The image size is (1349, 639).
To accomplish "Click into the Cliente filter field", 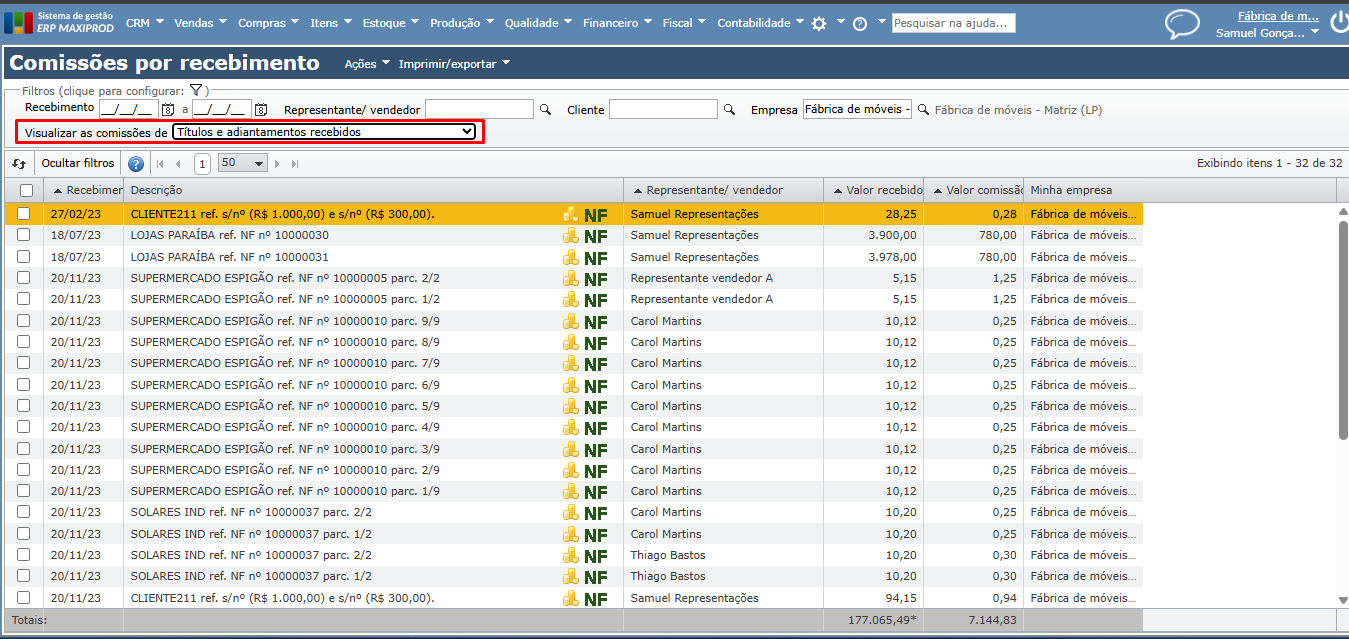I will 663,110.
